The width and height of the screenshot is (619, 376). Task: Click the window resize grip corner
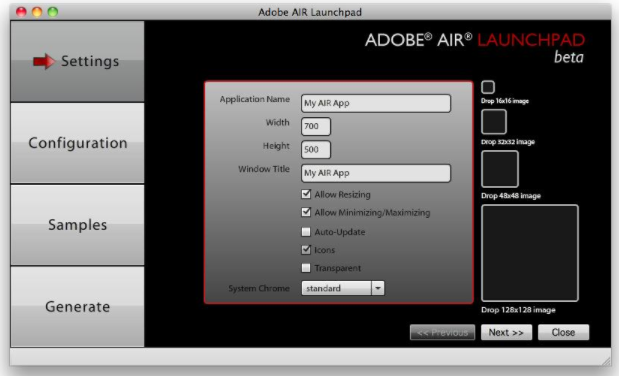pos(606,360)
